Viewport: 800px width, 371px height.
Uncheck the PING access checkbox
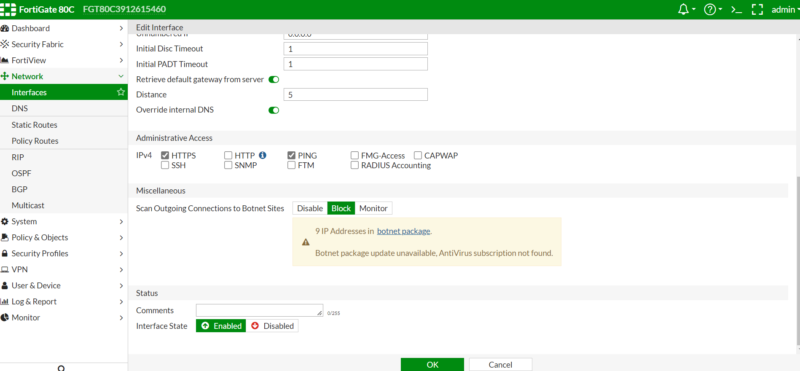(291, 155)
